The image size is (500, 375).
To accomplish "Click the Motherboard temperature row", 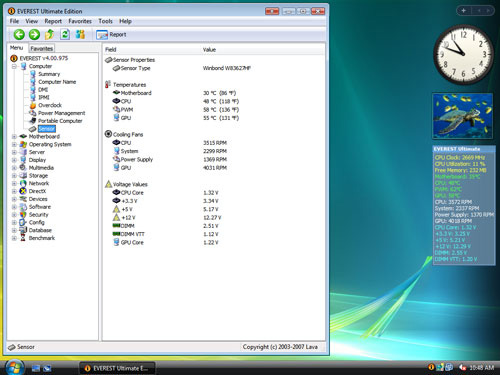I will coord(213,93).
